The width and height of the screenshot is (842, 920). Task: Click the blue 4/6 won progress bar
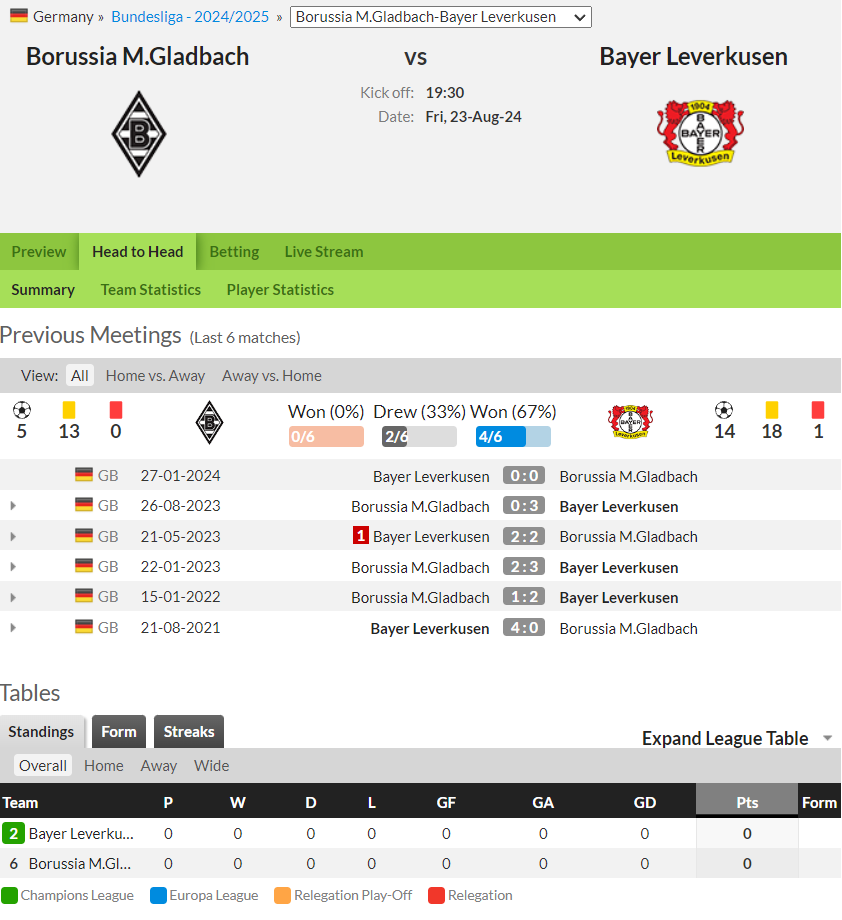tap(513, 437)
